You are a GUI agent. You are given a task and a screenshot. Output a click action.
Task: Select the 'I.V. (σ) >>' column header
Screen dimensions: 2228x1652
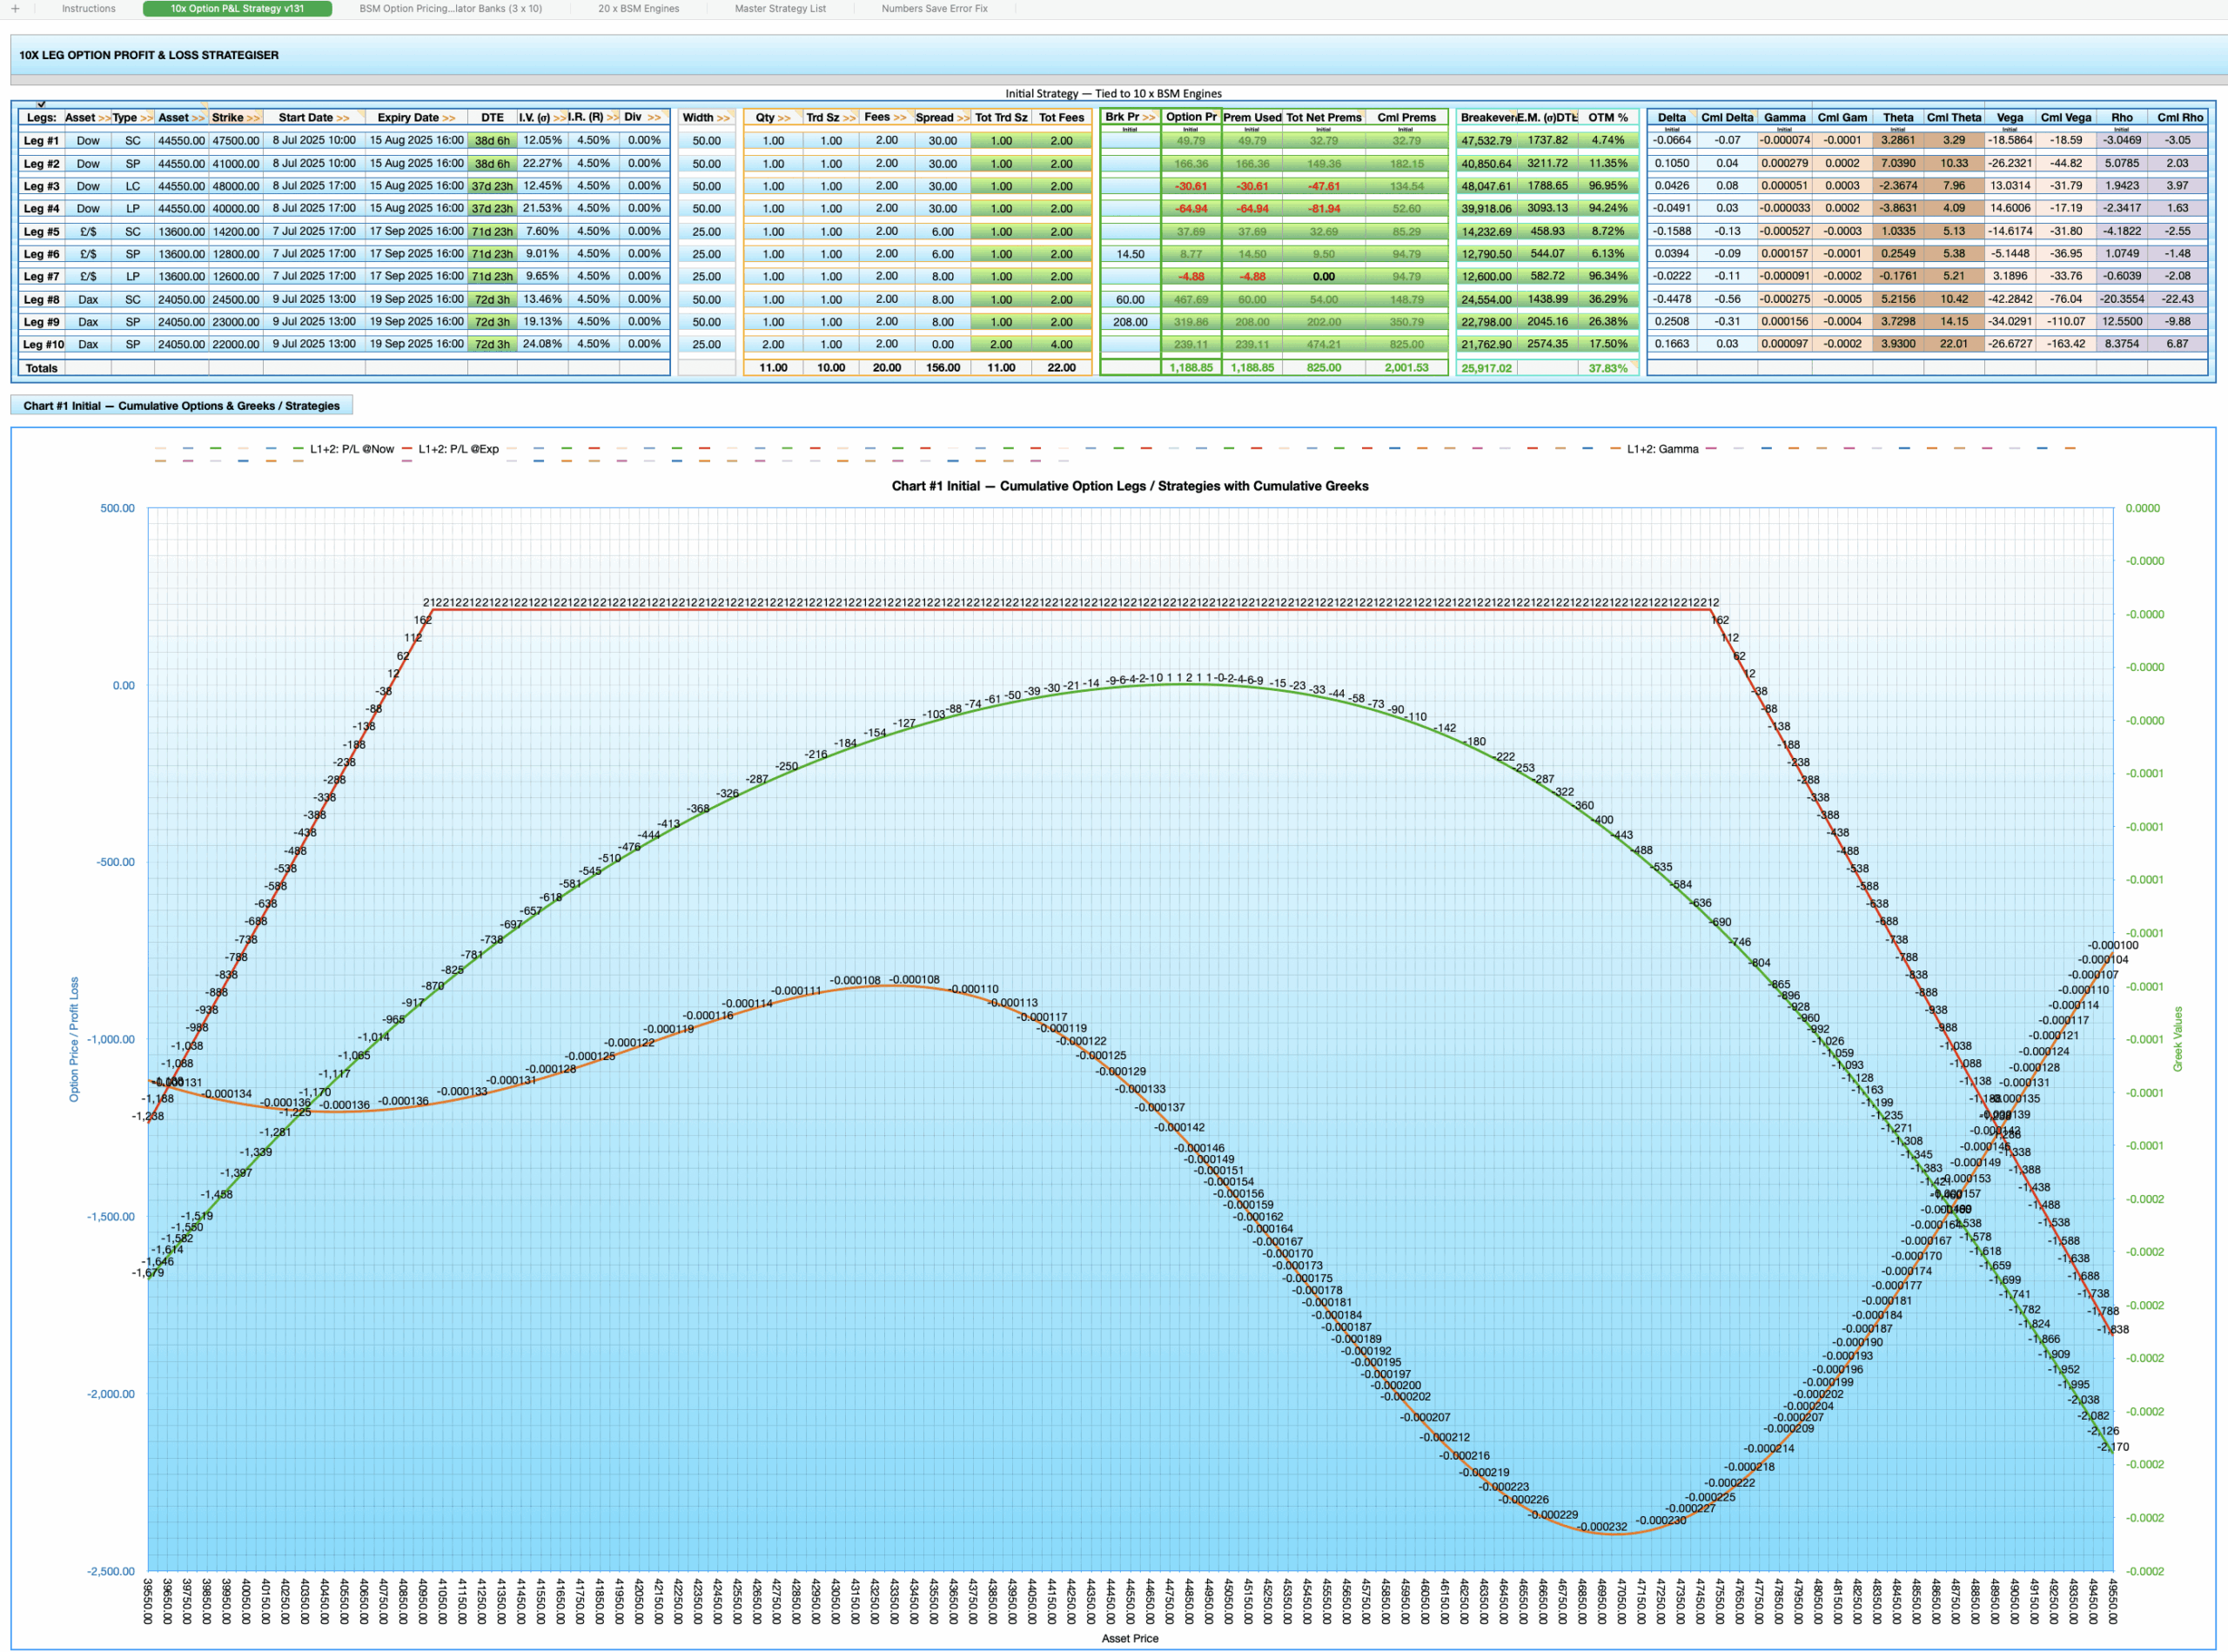point(542,118)
